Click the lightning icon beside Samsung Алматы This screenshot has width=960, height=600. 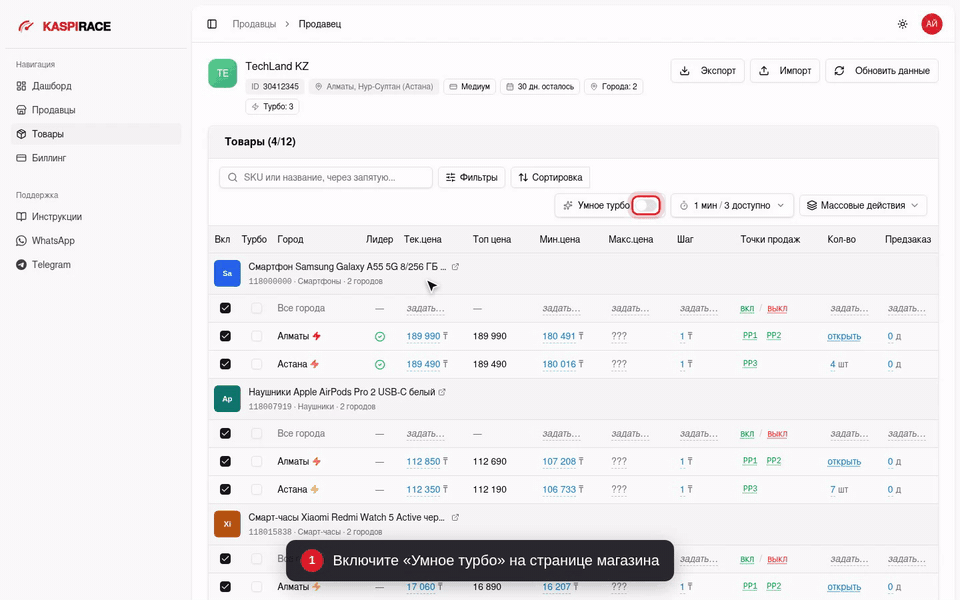pyautogui.click(x=317, y=336)
